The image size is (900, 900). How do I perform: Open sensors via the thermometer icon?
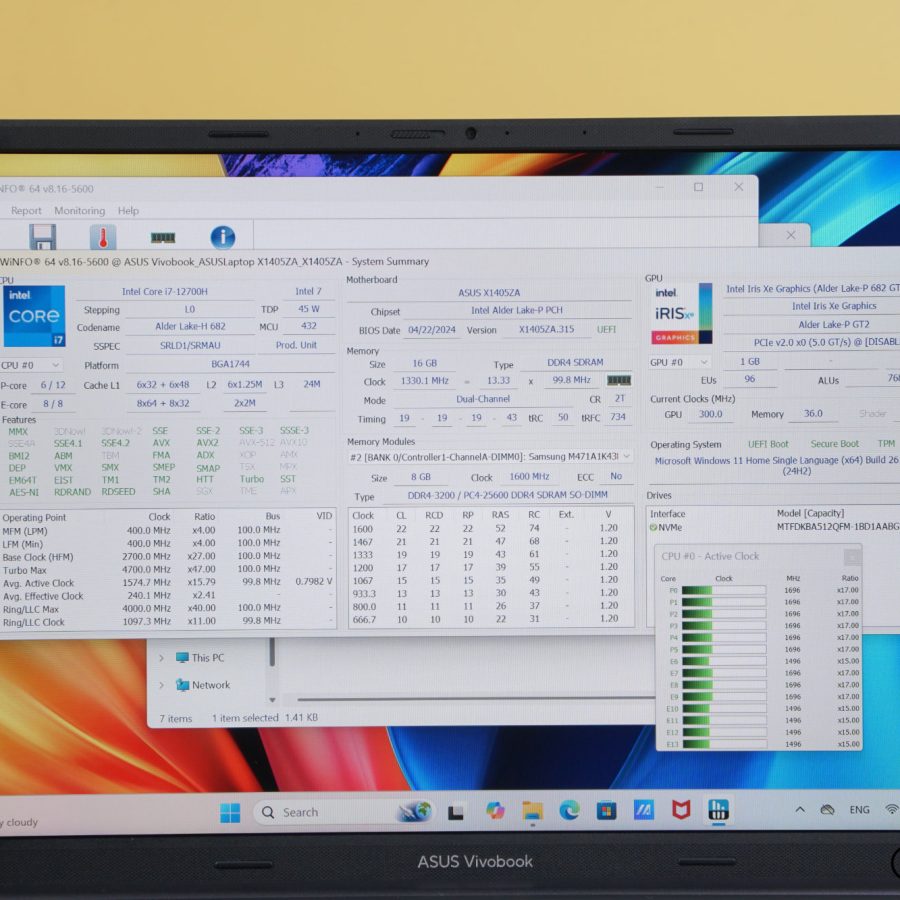click(103, 236)
